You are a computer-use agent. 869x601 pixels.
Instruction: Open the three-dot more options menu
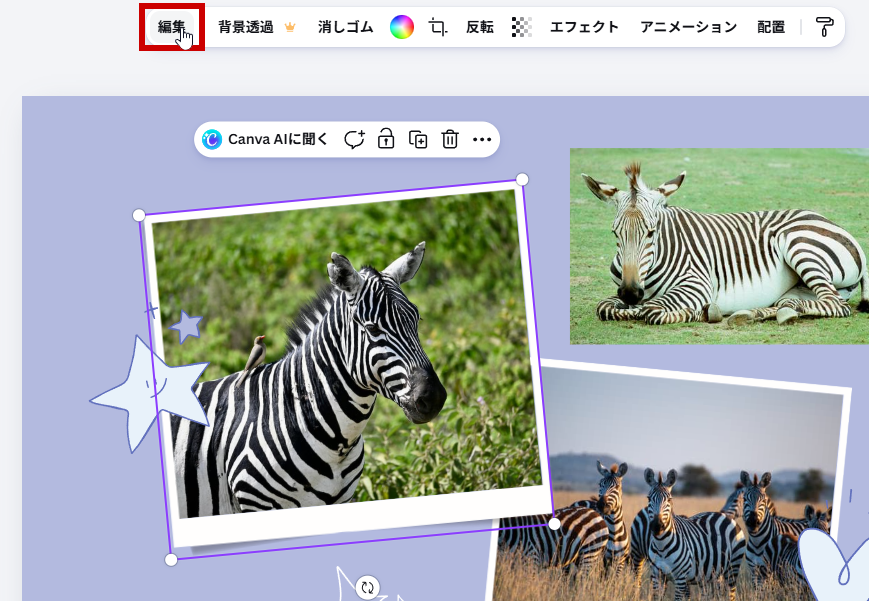tap(482, 139)
